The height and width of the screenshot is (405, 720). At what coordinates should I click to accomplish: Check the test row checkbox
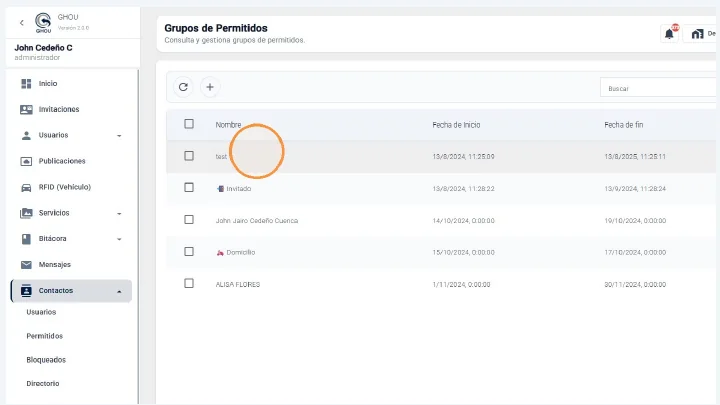pyautogui.click(x=189, y=156)
